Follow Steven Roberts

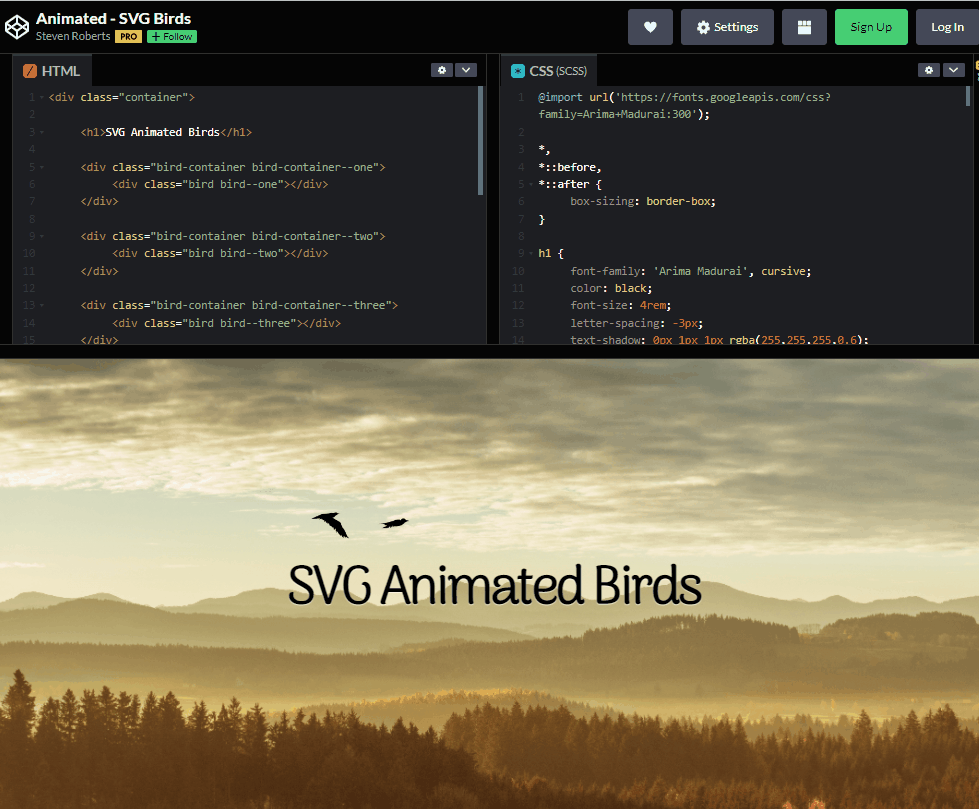point(172,37)
